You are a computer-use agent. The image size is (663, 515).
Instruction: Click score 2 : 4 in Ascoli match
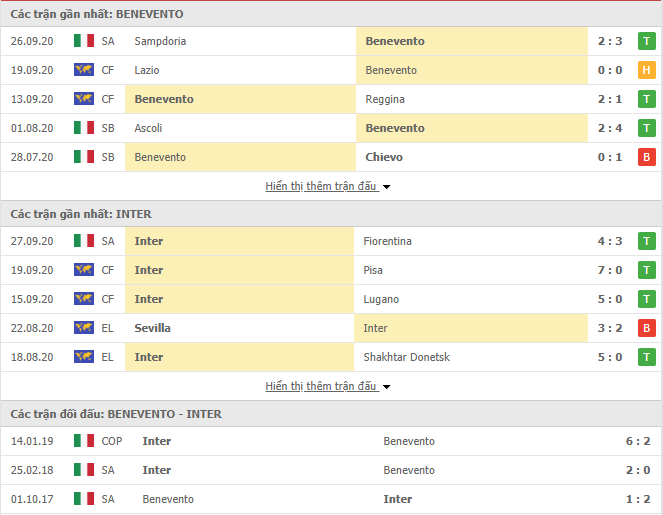point(610,128)
